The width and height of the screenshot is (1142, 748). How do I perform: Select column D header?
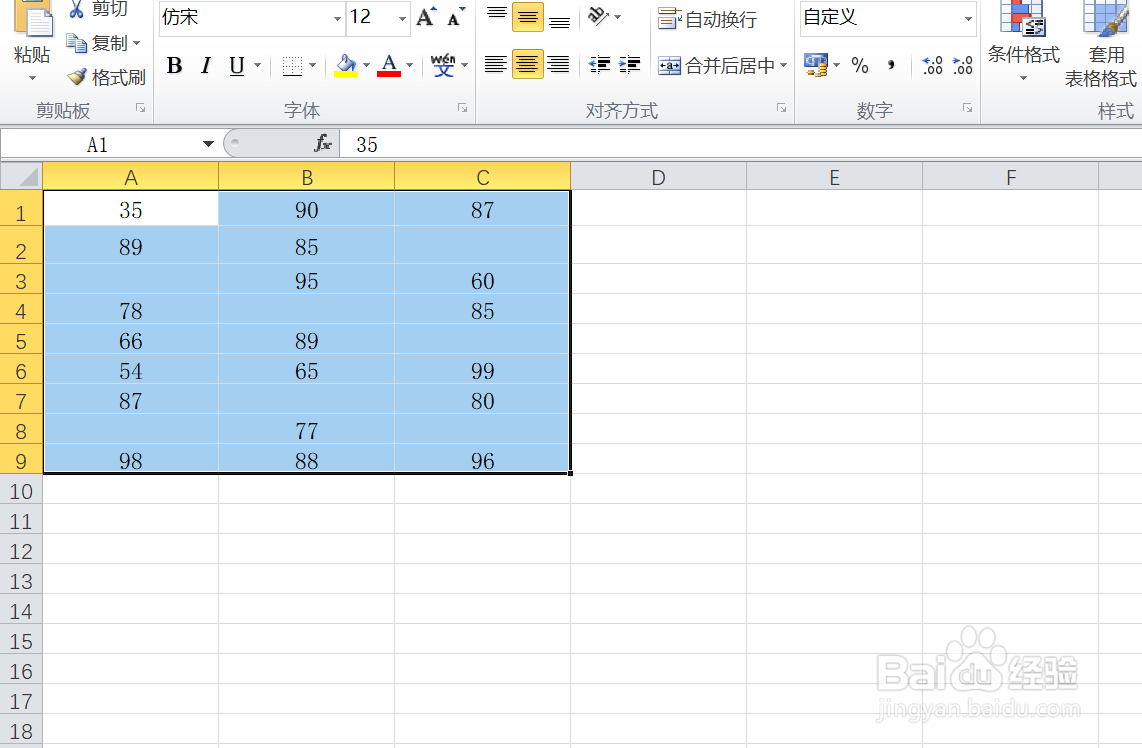click(x=658, y=177)
